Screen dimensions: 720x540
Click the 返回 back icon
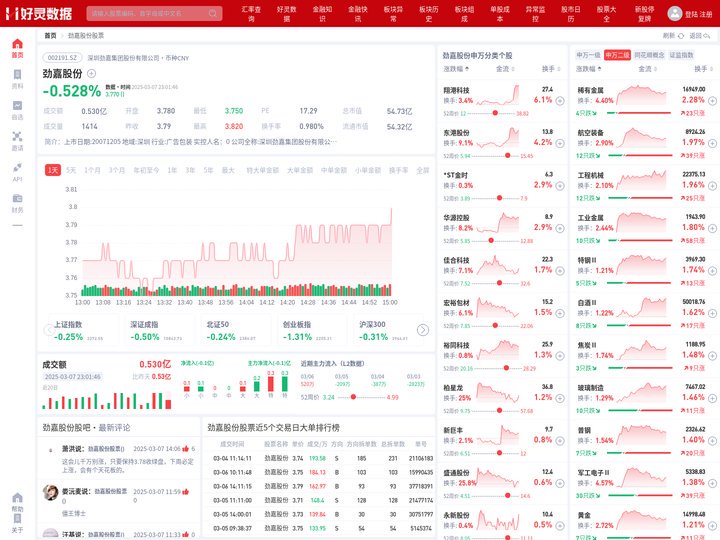(707, 35)
